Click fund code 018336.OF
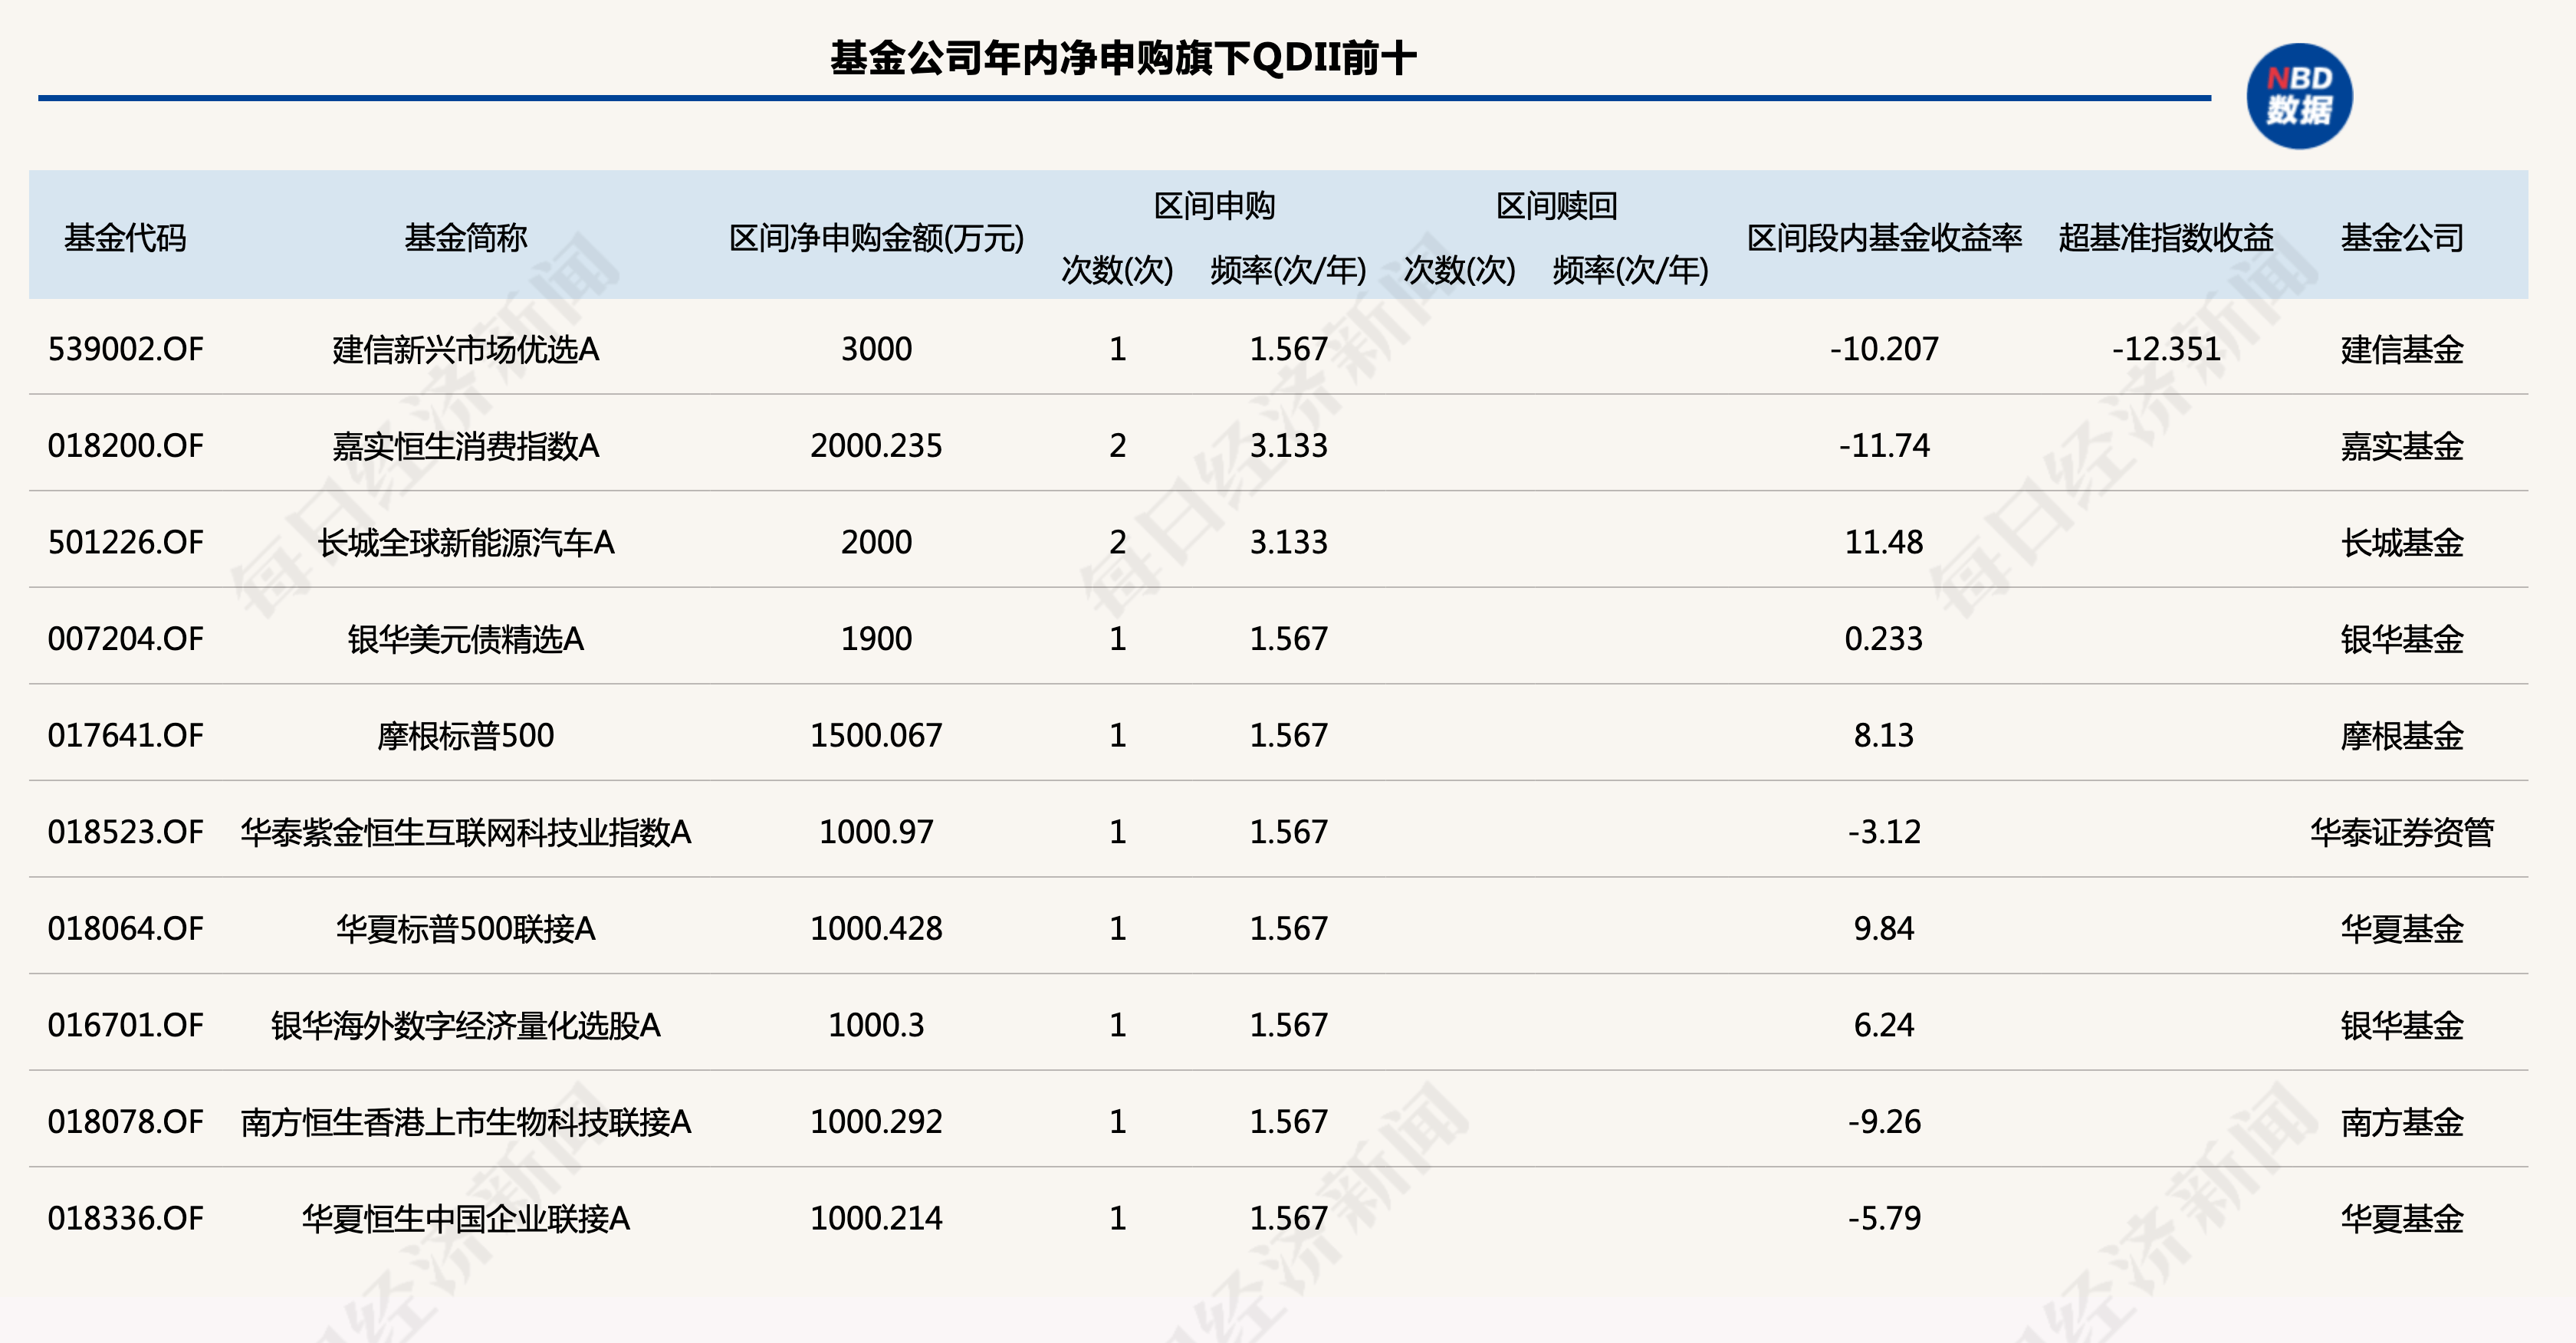 coord(125,1218)
